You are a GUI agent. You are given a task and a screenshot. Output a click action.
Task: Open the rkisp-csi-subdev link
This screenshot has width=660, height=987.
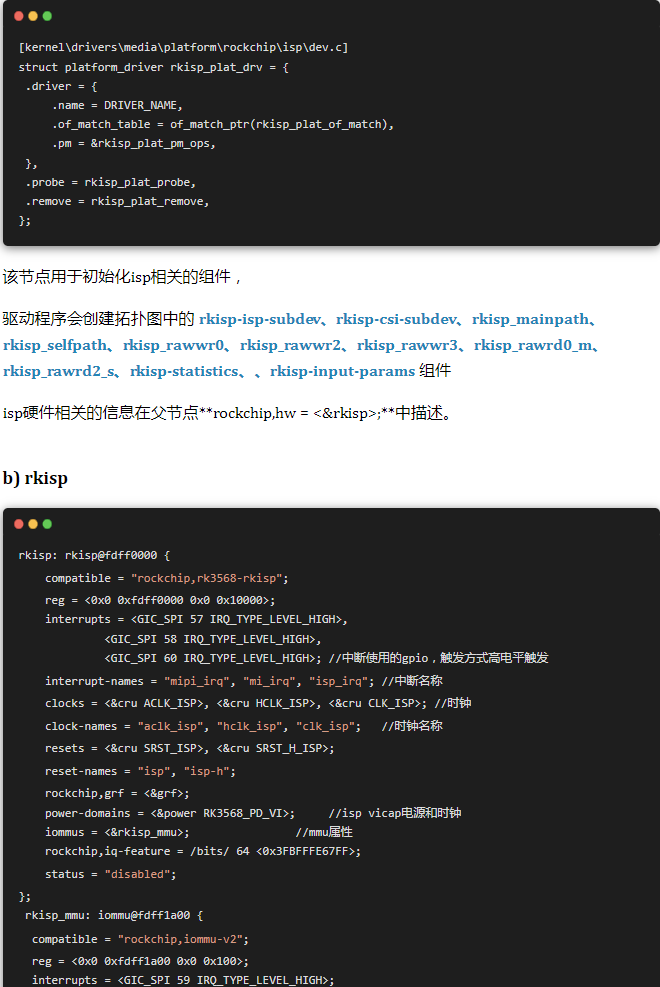396,320
